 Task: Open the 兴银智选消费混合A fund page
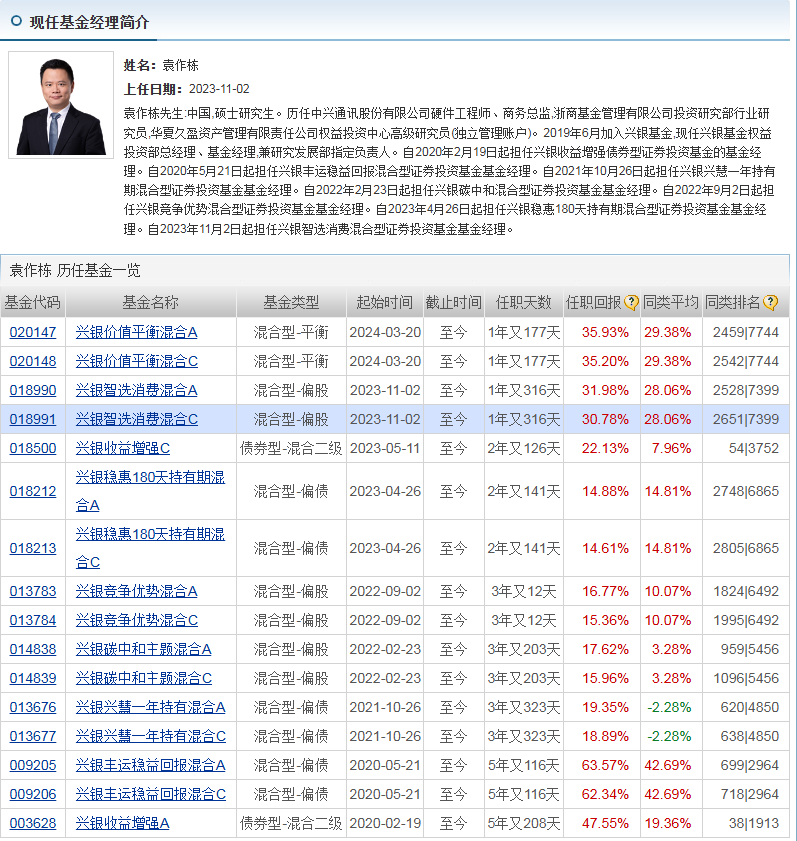point(136,390)
